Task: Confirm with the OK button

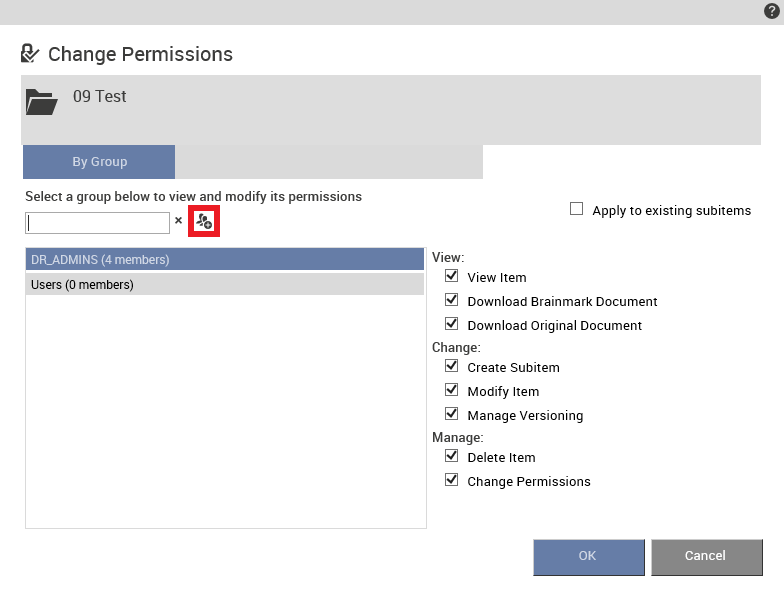Action: 588,557
